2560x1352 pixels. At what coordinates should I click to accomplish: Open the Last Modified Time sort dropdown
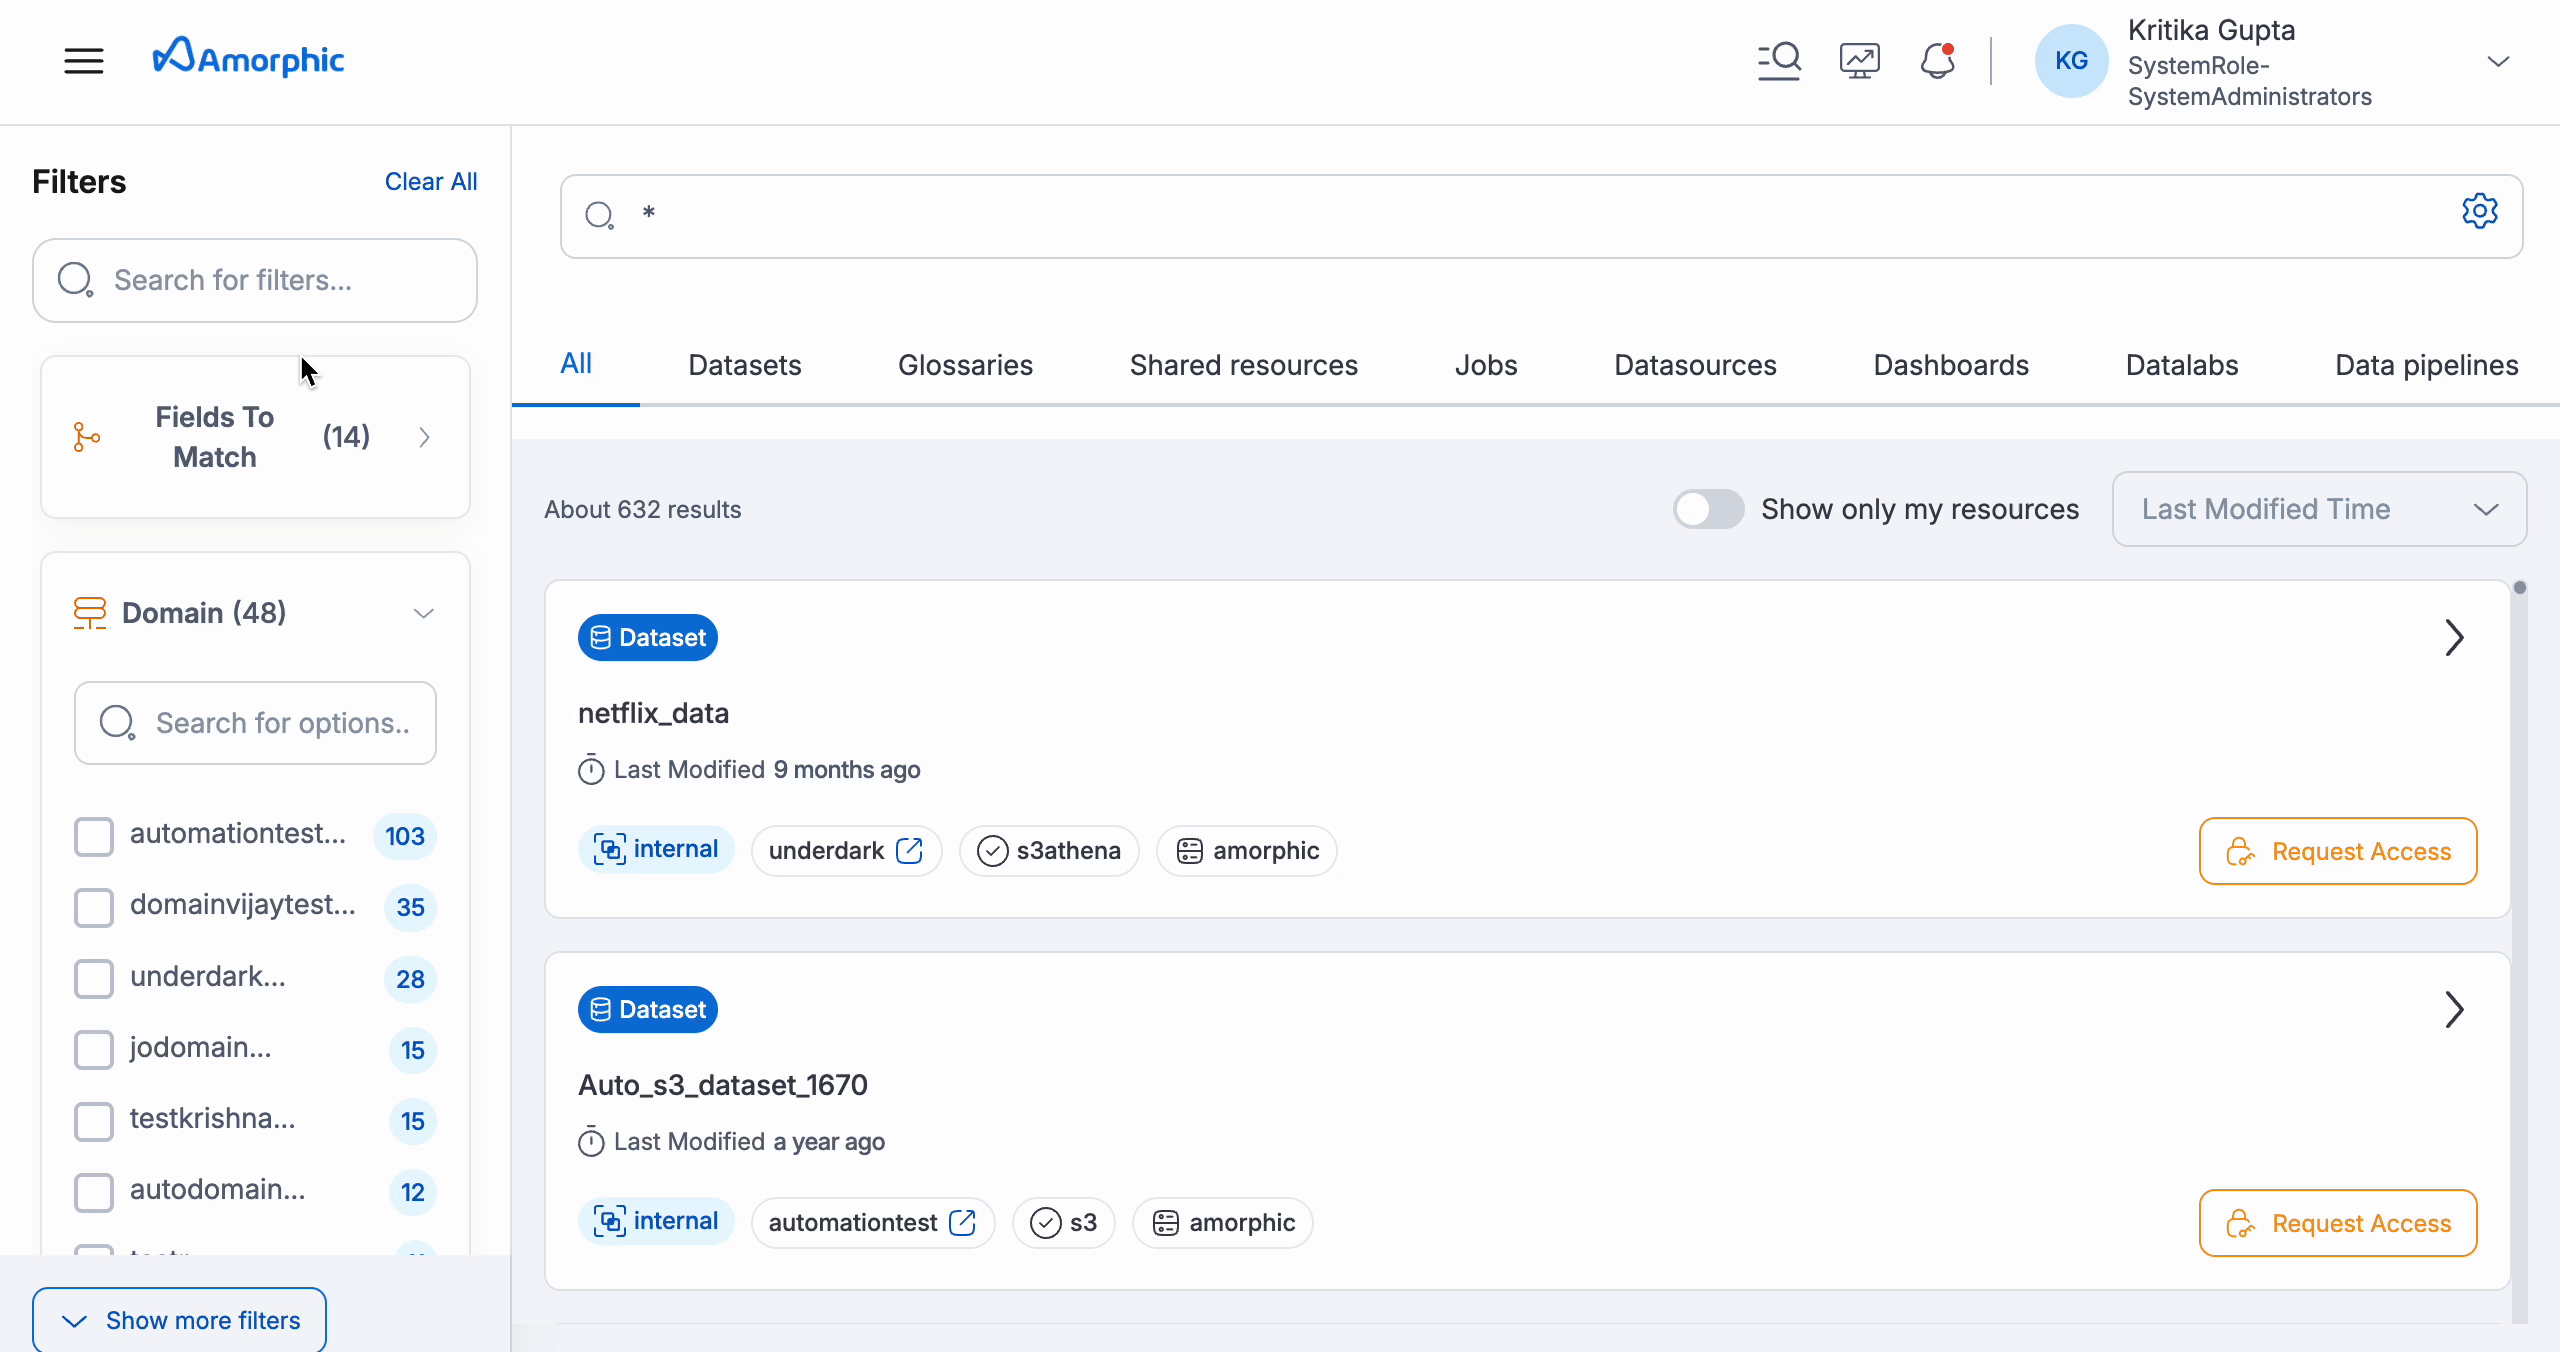click(2317, 509)
